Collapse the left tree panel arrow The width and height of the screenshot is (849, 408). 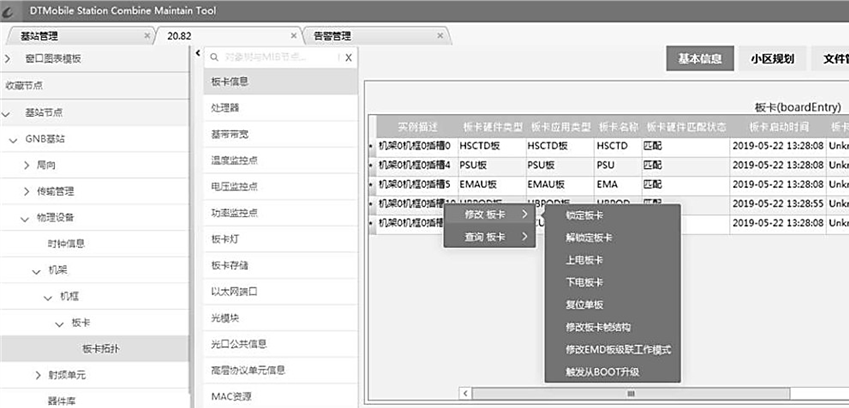(198, 52)
